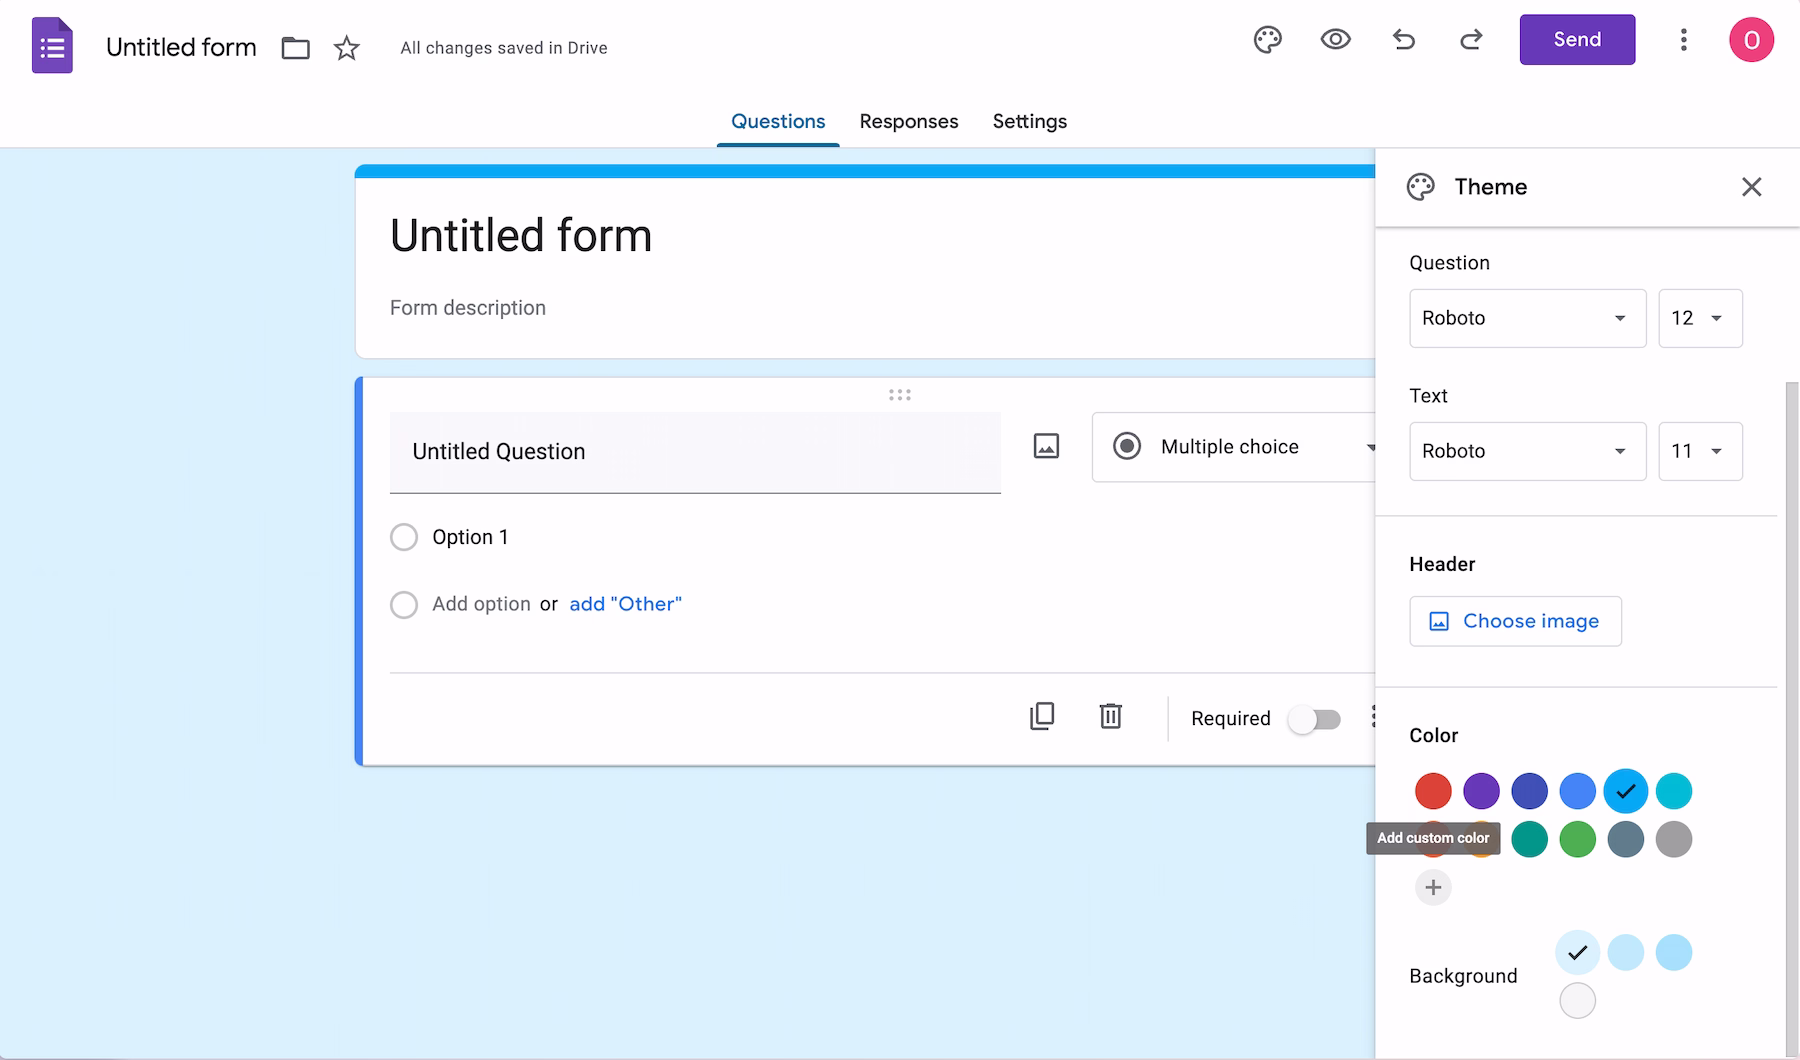
Task: Open the Customize Theme palette icon
Action: (x=1267, y=40)
